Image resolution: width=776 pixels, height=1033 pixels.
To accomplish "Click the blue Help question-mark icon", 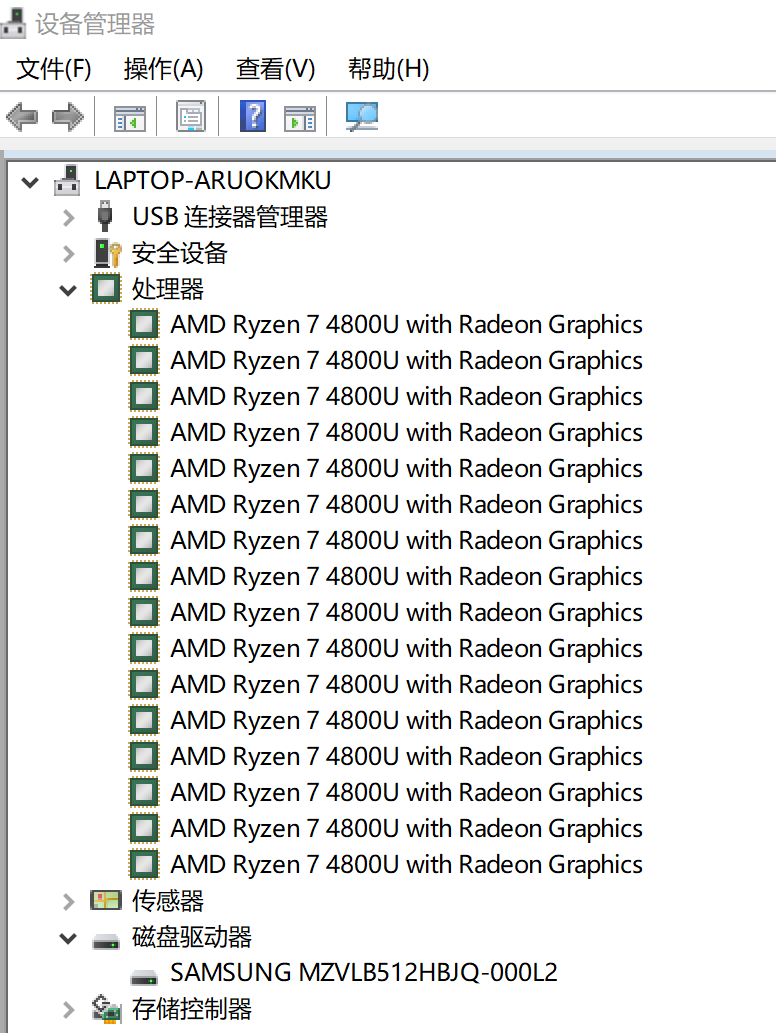I will click(x=253, y=116).
